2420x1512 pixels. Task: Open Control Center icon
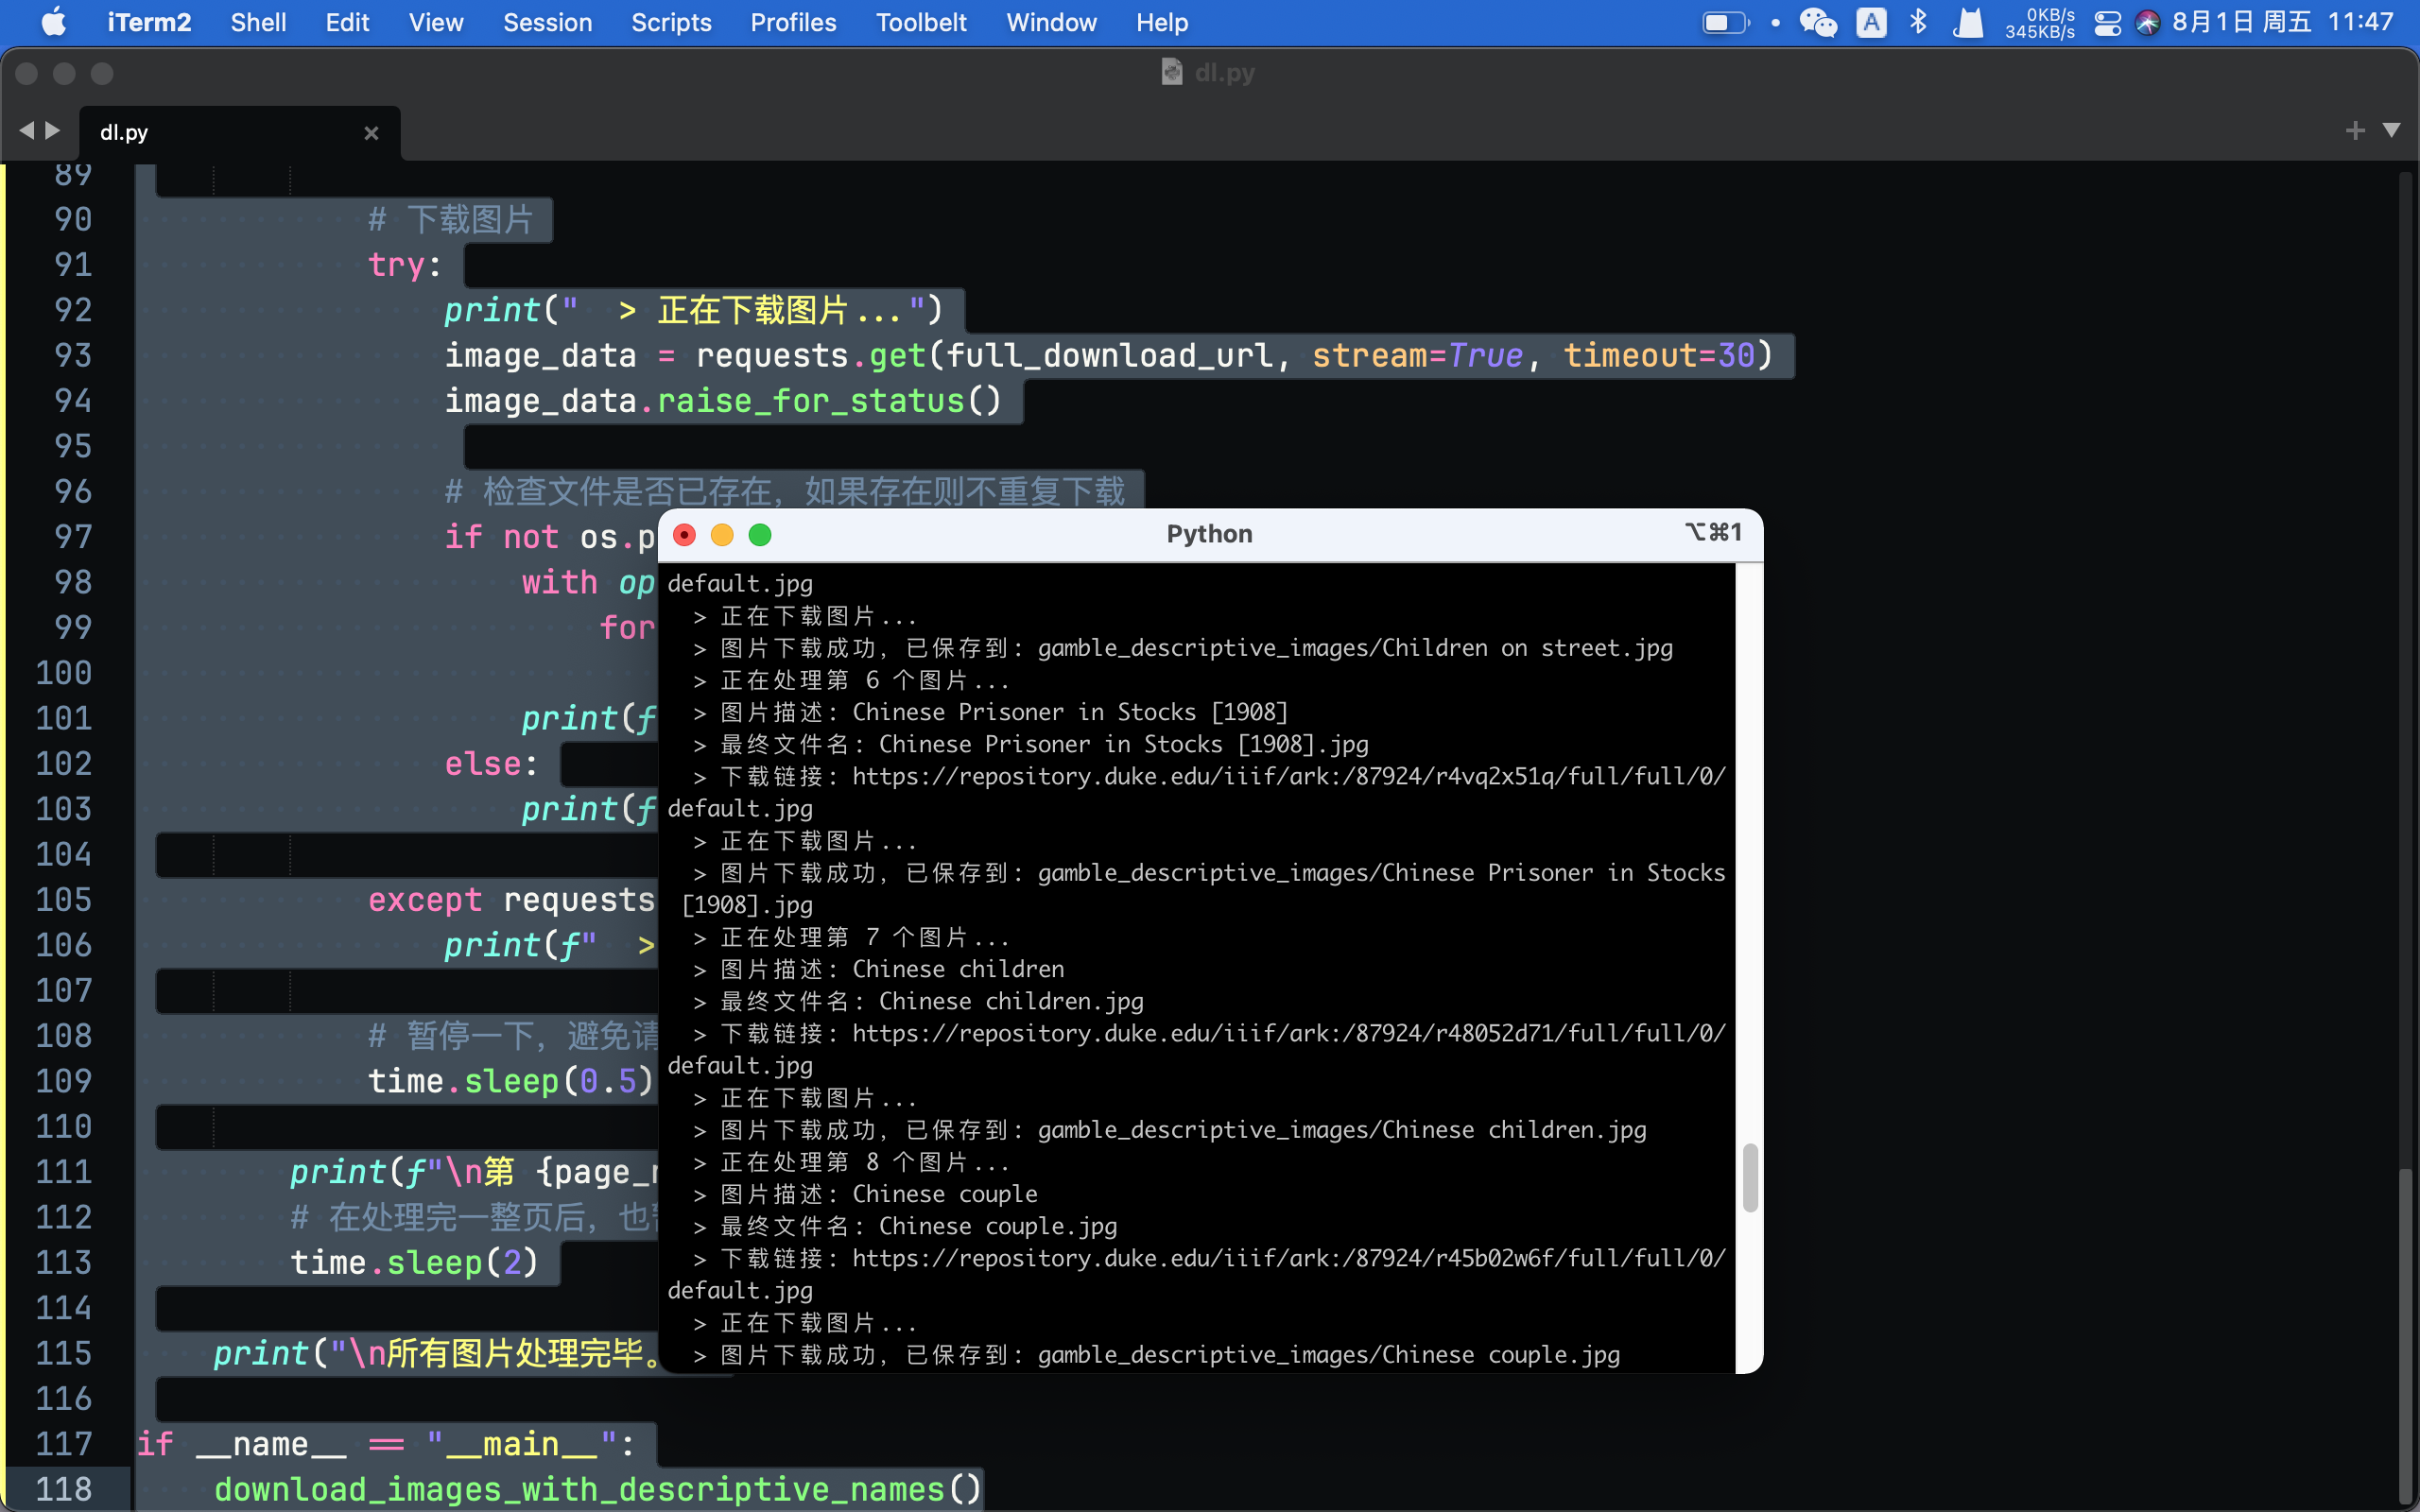[x=2107, y=22]
